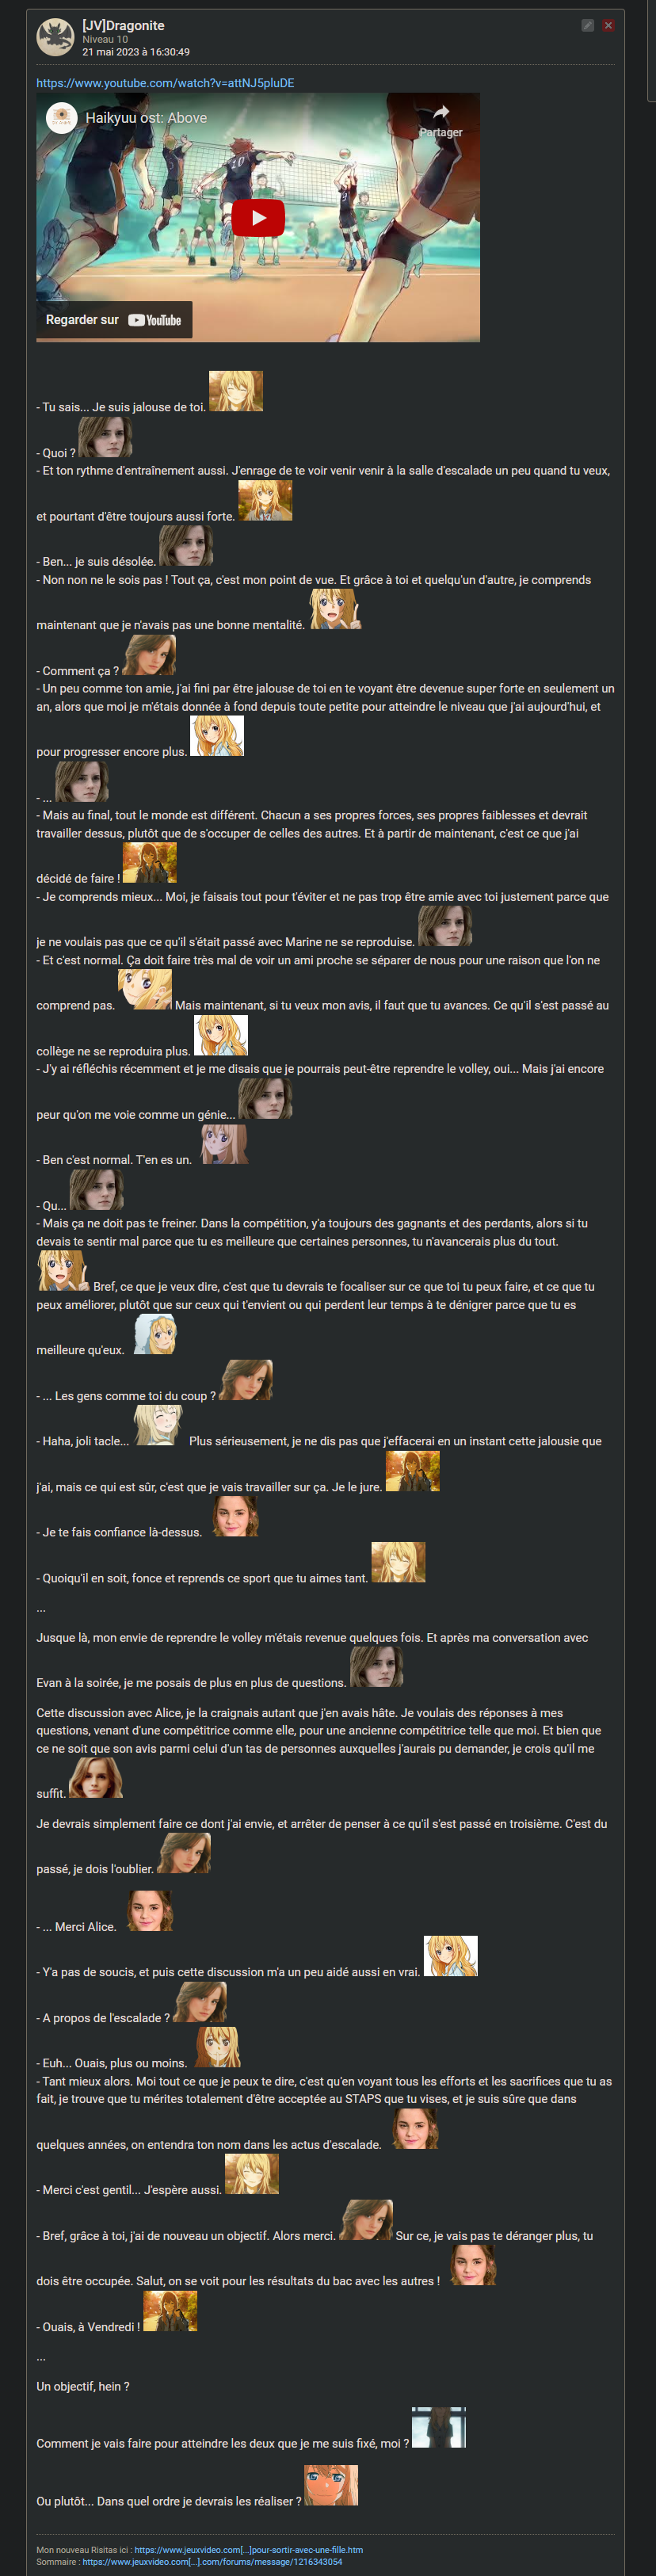Open the youtube.com/watch?v=attNJ5pluDE link
The image size is (656, 2576).
point(165,83)
